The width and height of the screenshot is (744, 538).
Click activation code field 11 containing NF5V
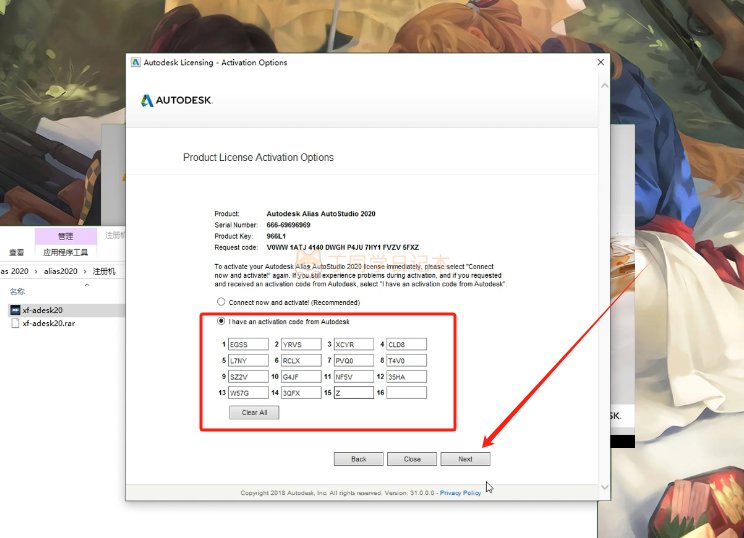coord(353,377)
